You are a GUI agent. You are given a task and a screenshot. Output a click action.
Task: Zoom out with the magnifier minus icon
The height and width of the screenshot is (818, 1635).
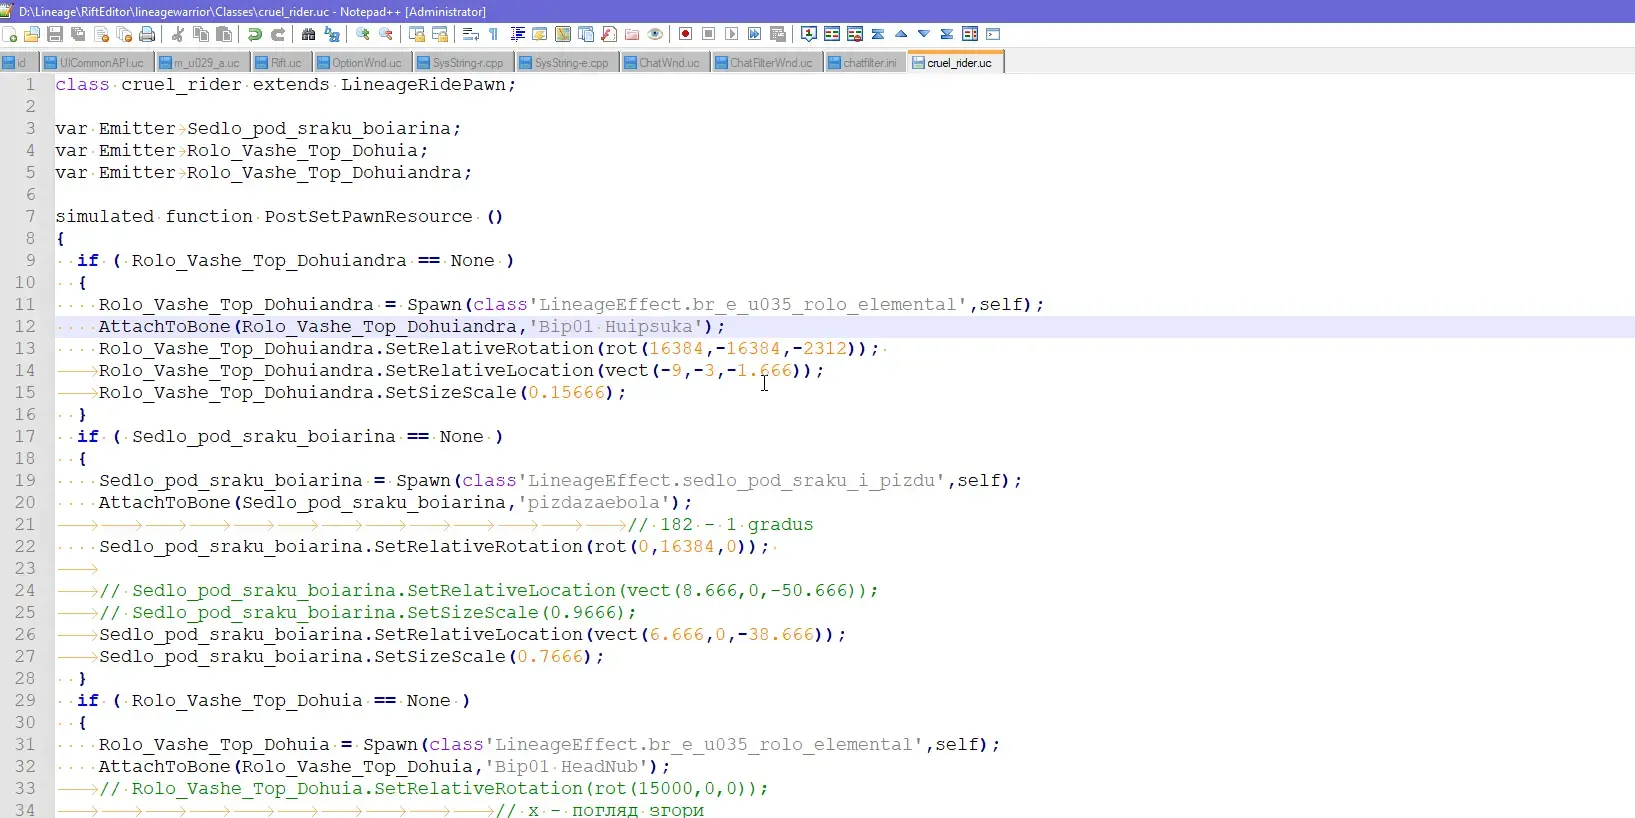[386, 34]
